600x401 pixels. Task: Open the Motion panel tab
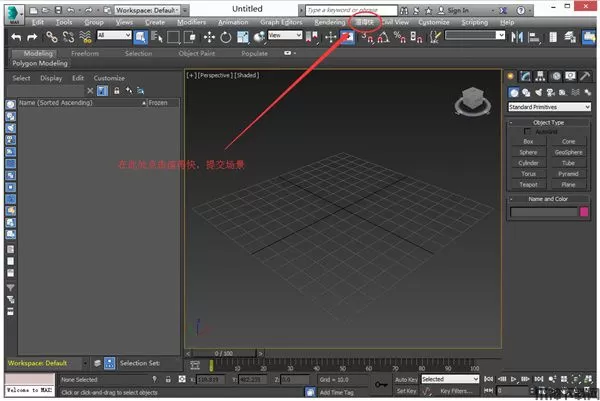coord(555,76)
